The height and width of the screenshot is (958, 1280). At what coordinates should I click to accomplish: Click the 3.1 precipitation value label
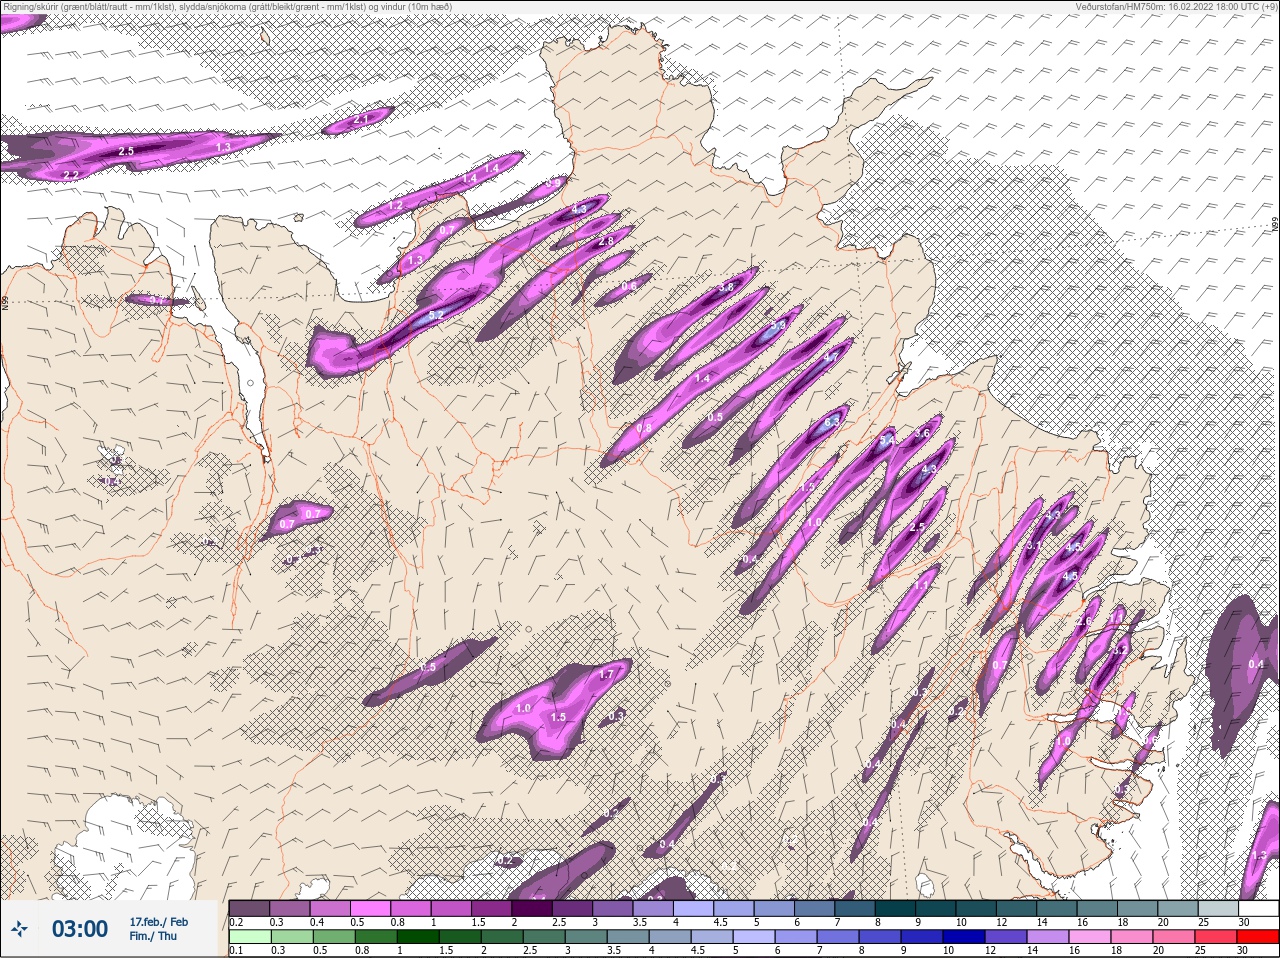[x=1033, y=546]
